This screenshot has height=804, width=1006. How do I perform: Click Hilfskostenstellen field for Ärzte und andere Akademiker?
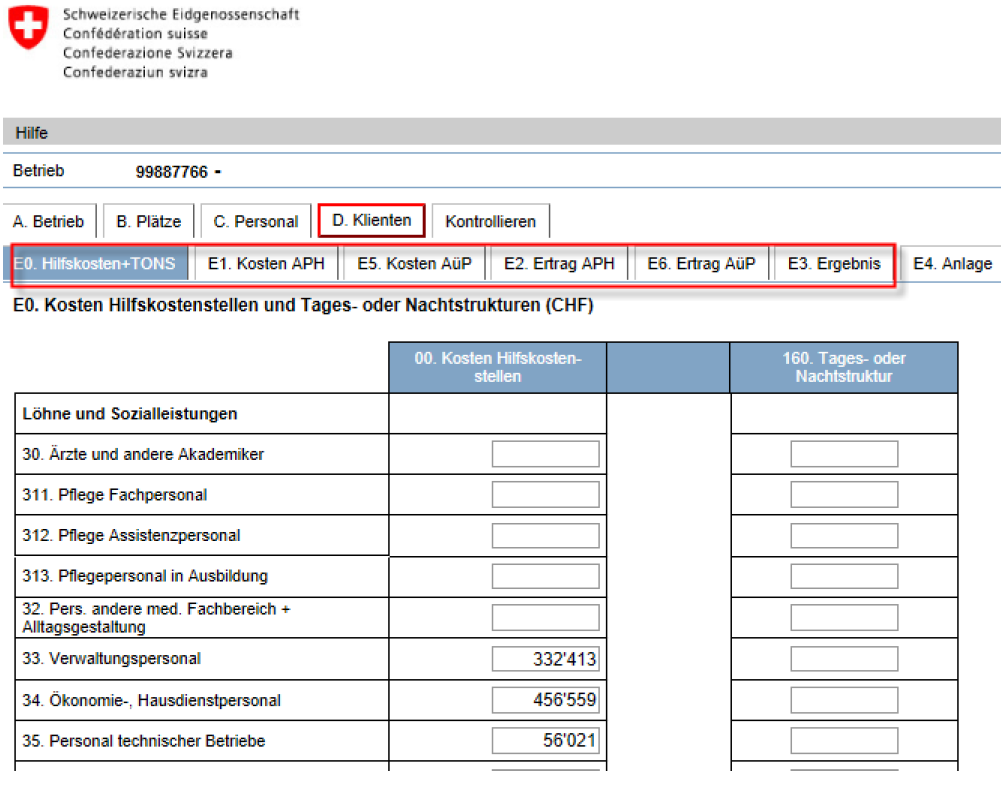545,454
